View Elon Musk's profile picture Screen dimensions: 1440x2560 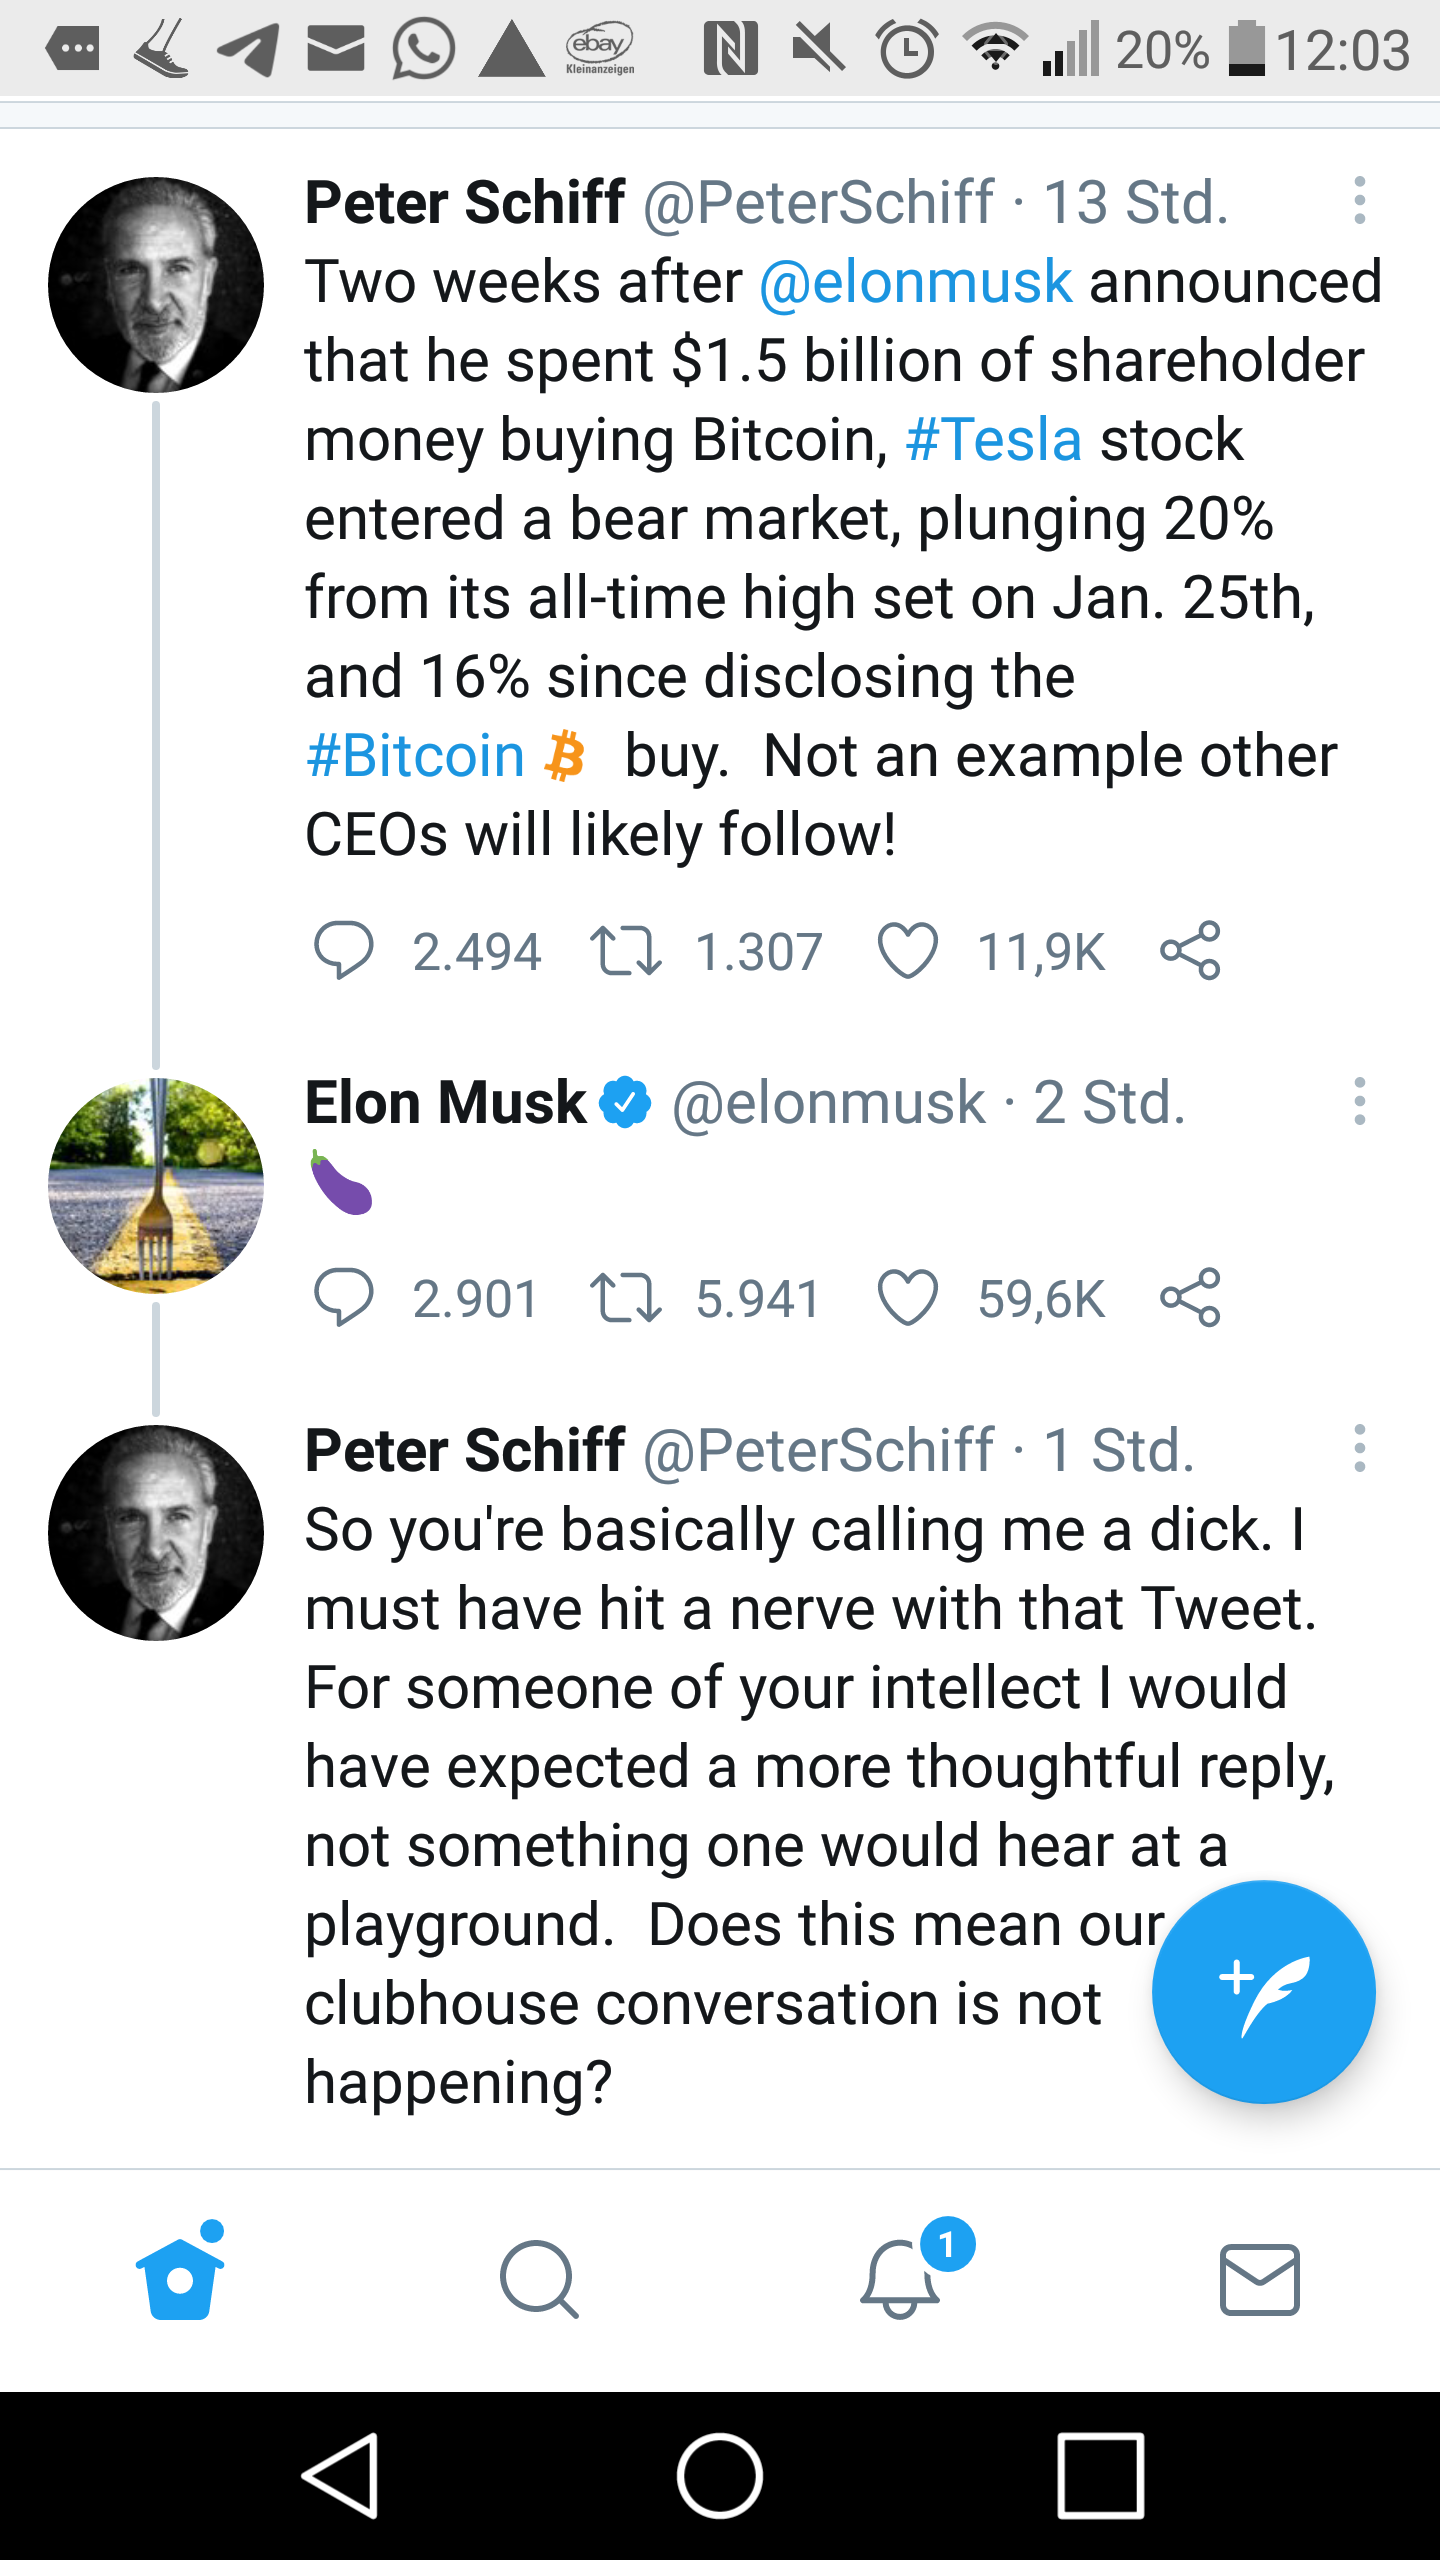(x=156, y=1185)
